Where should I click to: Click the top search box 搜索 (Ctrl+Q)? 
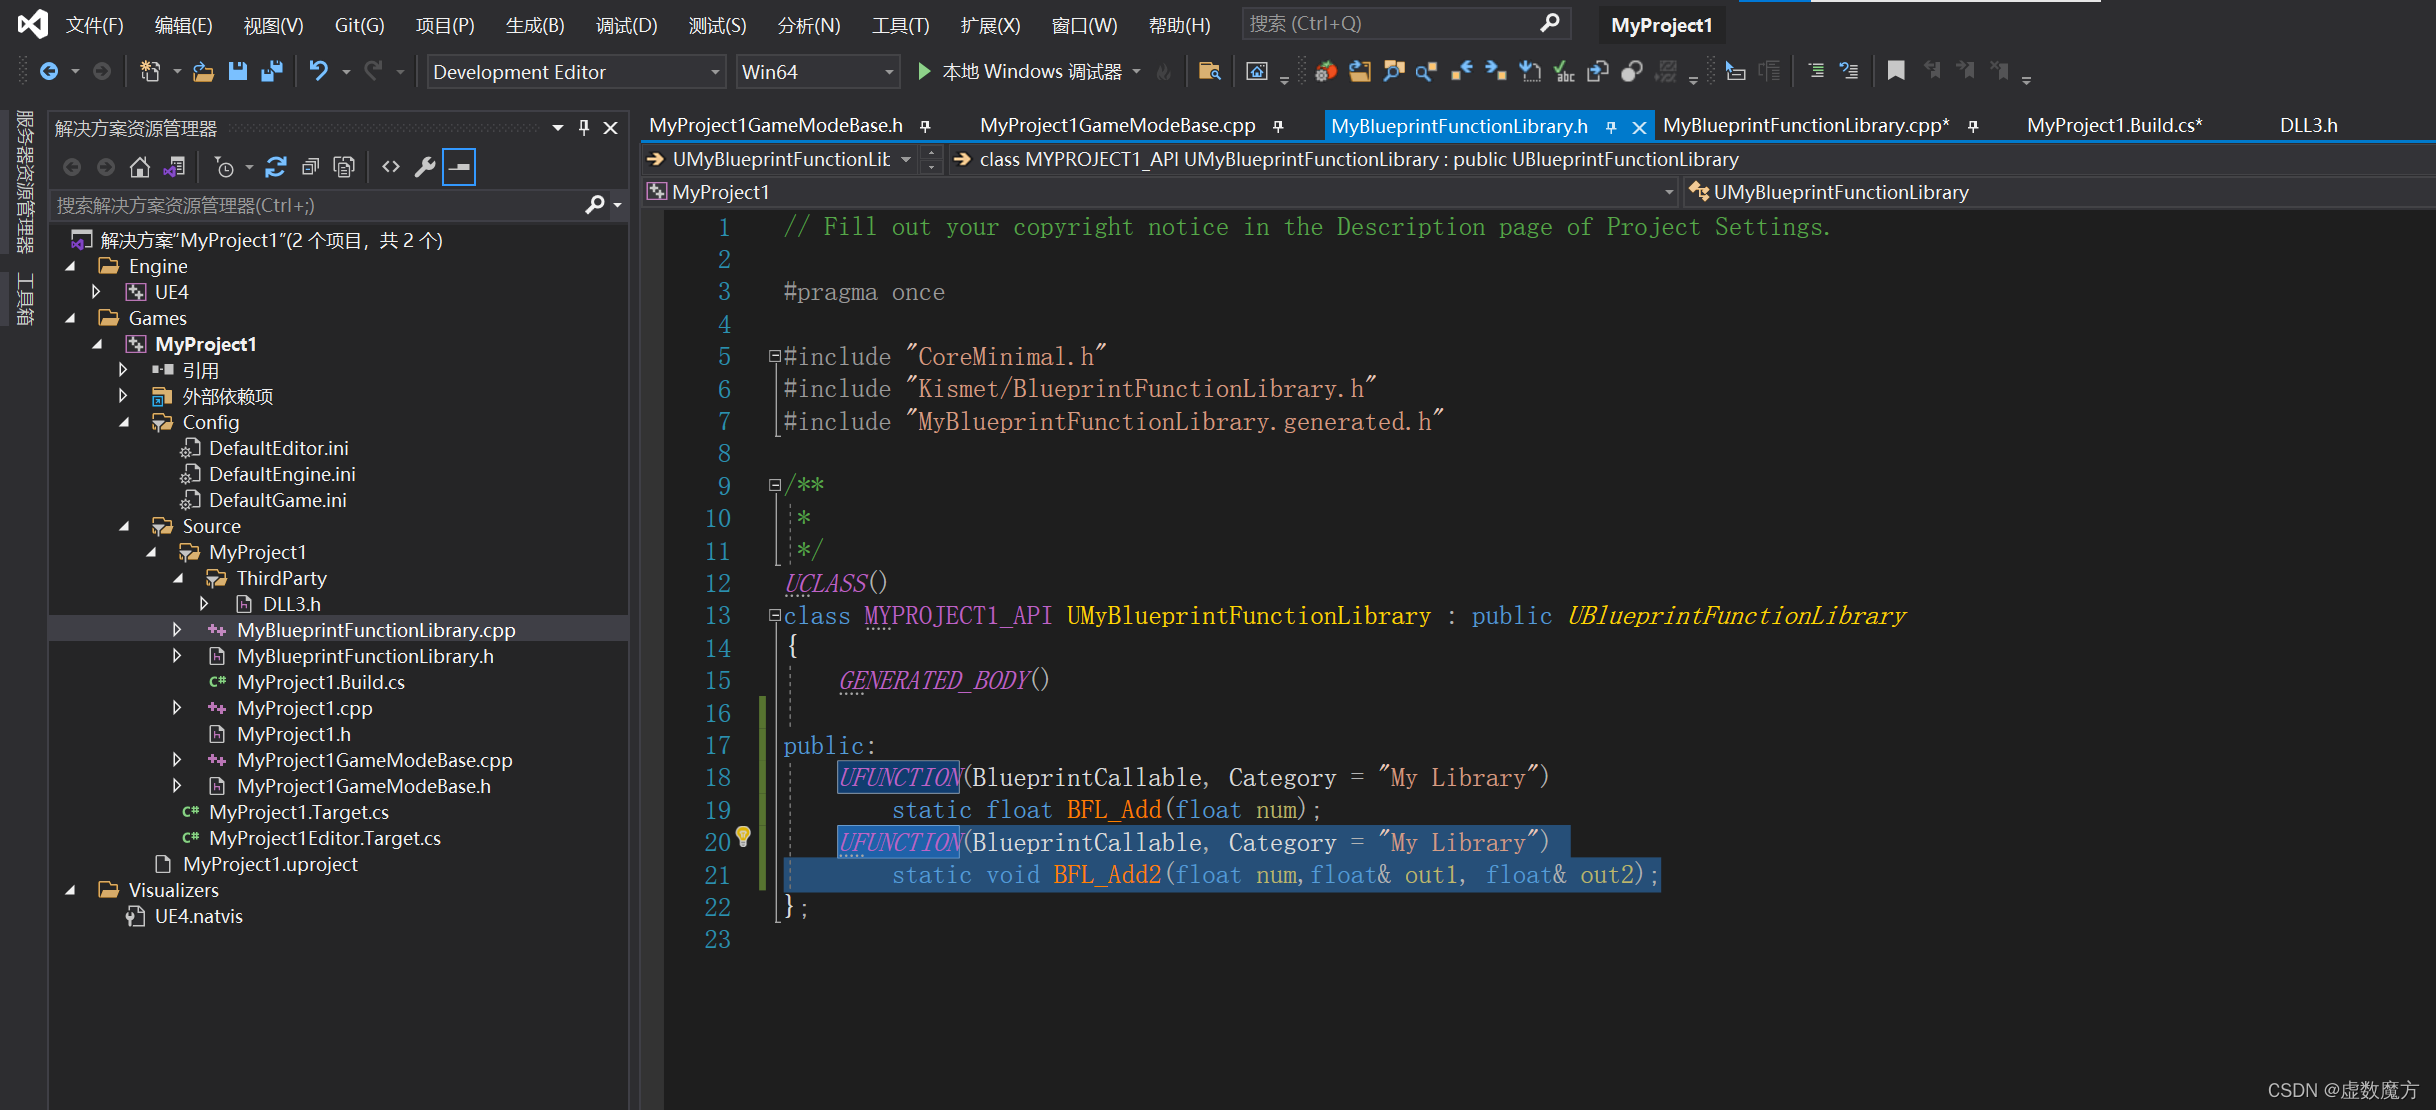point(1405,23)
